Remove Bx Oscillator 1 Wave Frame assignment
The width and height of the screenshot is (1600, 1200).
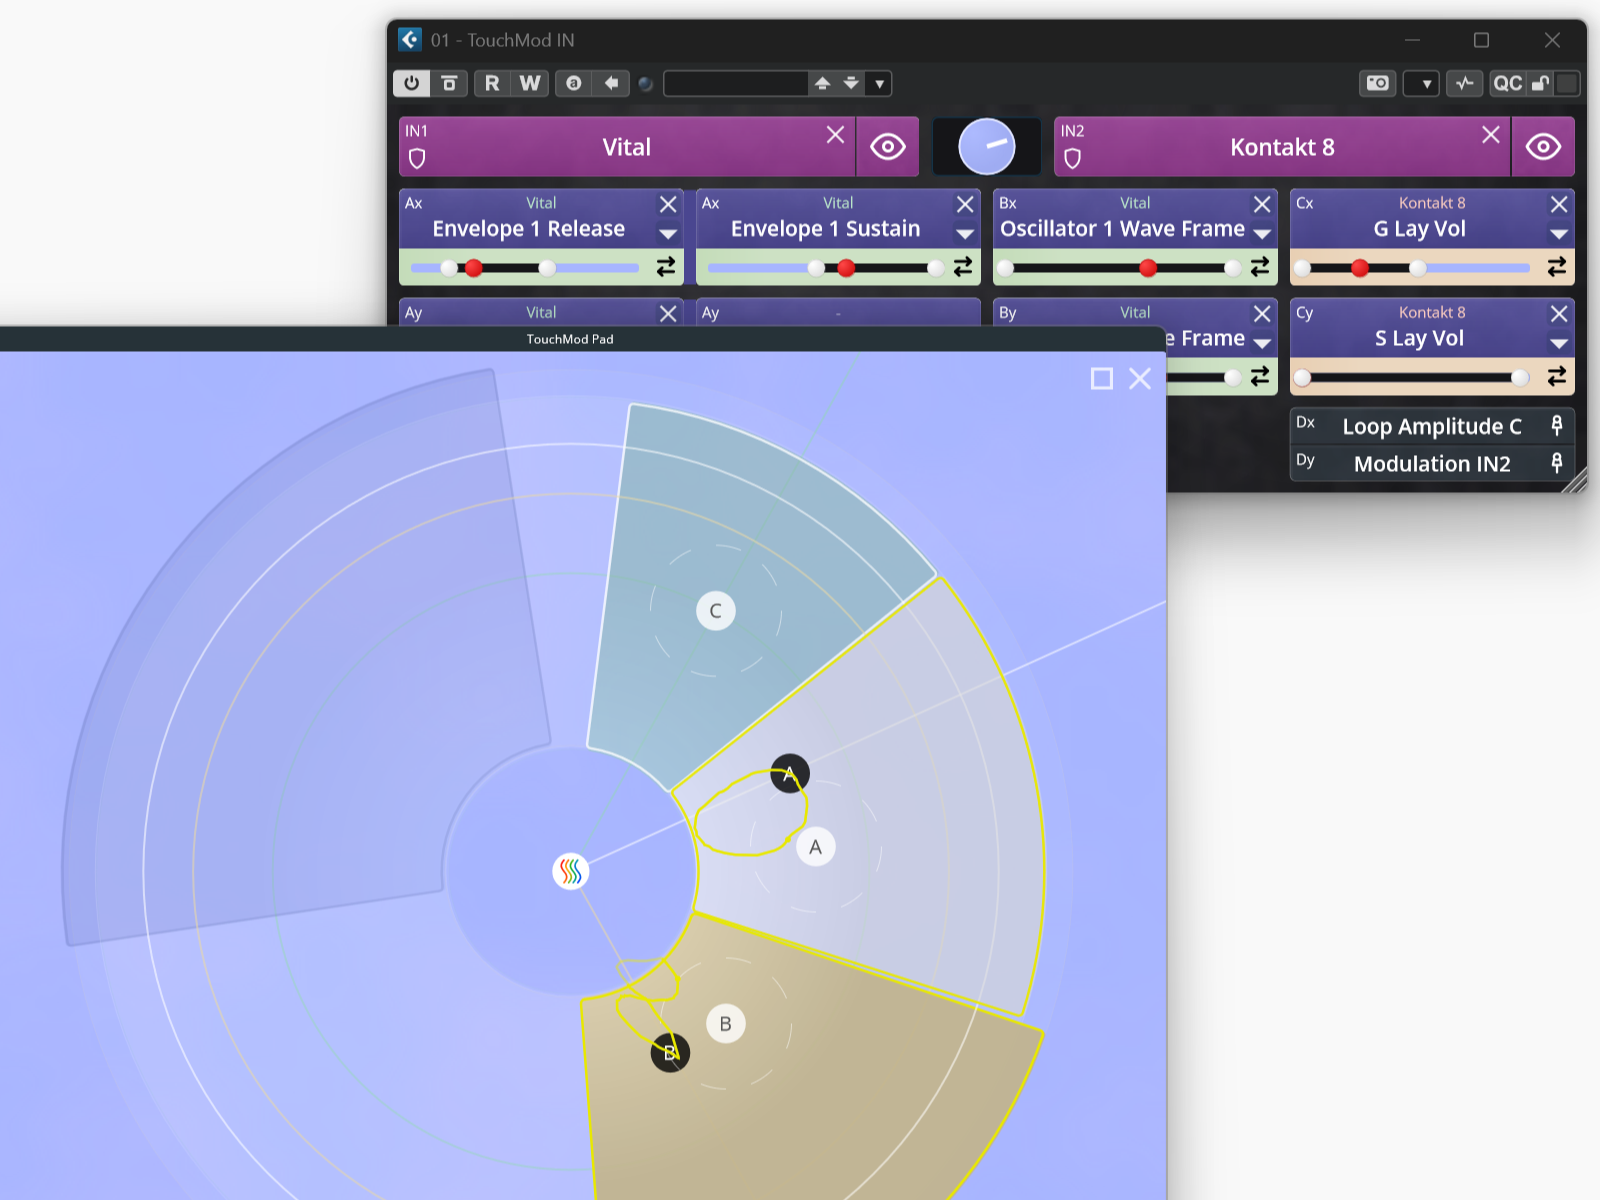pos(1262,204)
